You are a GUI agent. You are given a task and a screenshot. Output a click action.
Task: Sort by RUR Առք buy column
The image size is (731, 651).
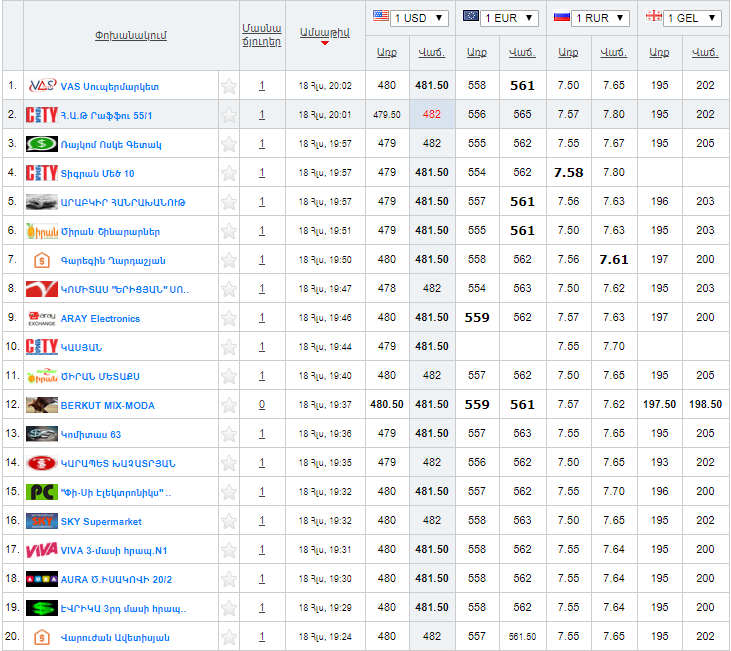[568, 53]
